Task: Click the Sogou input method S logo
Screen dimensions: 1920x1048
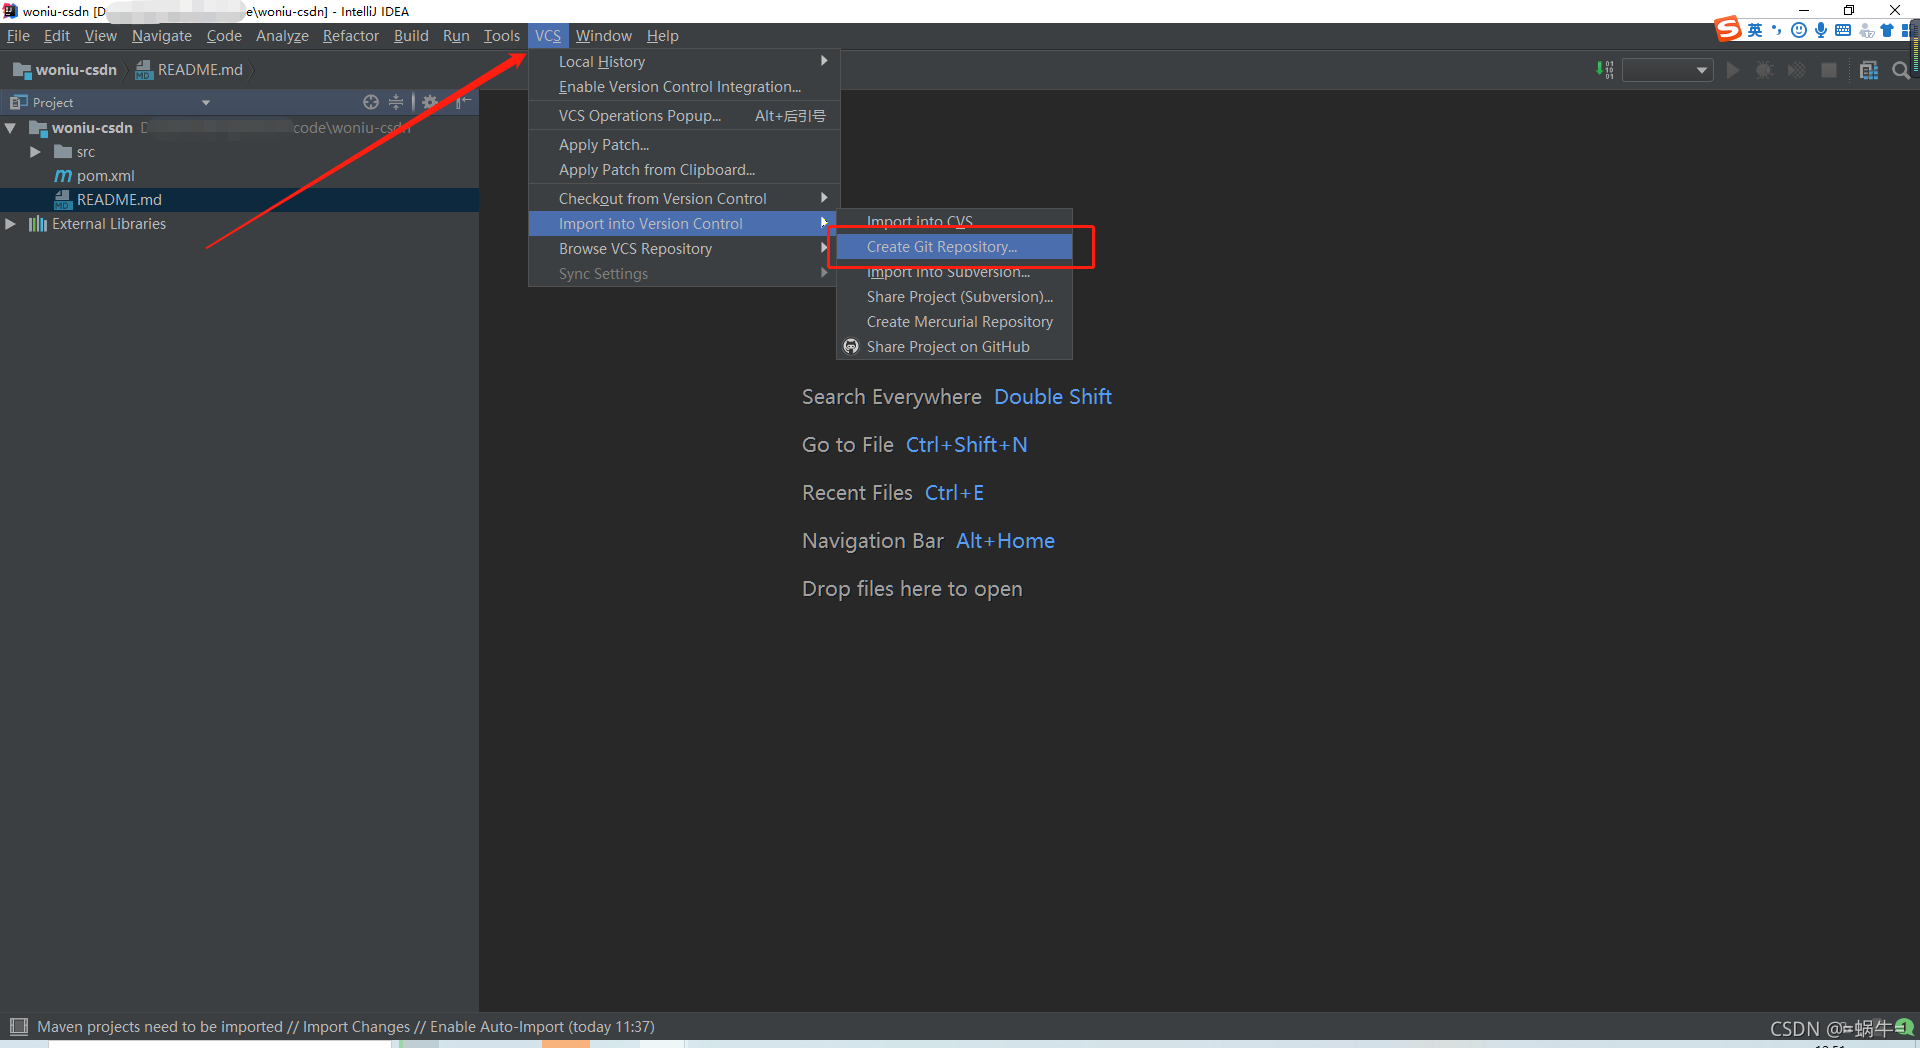Action: [1728, 29]
